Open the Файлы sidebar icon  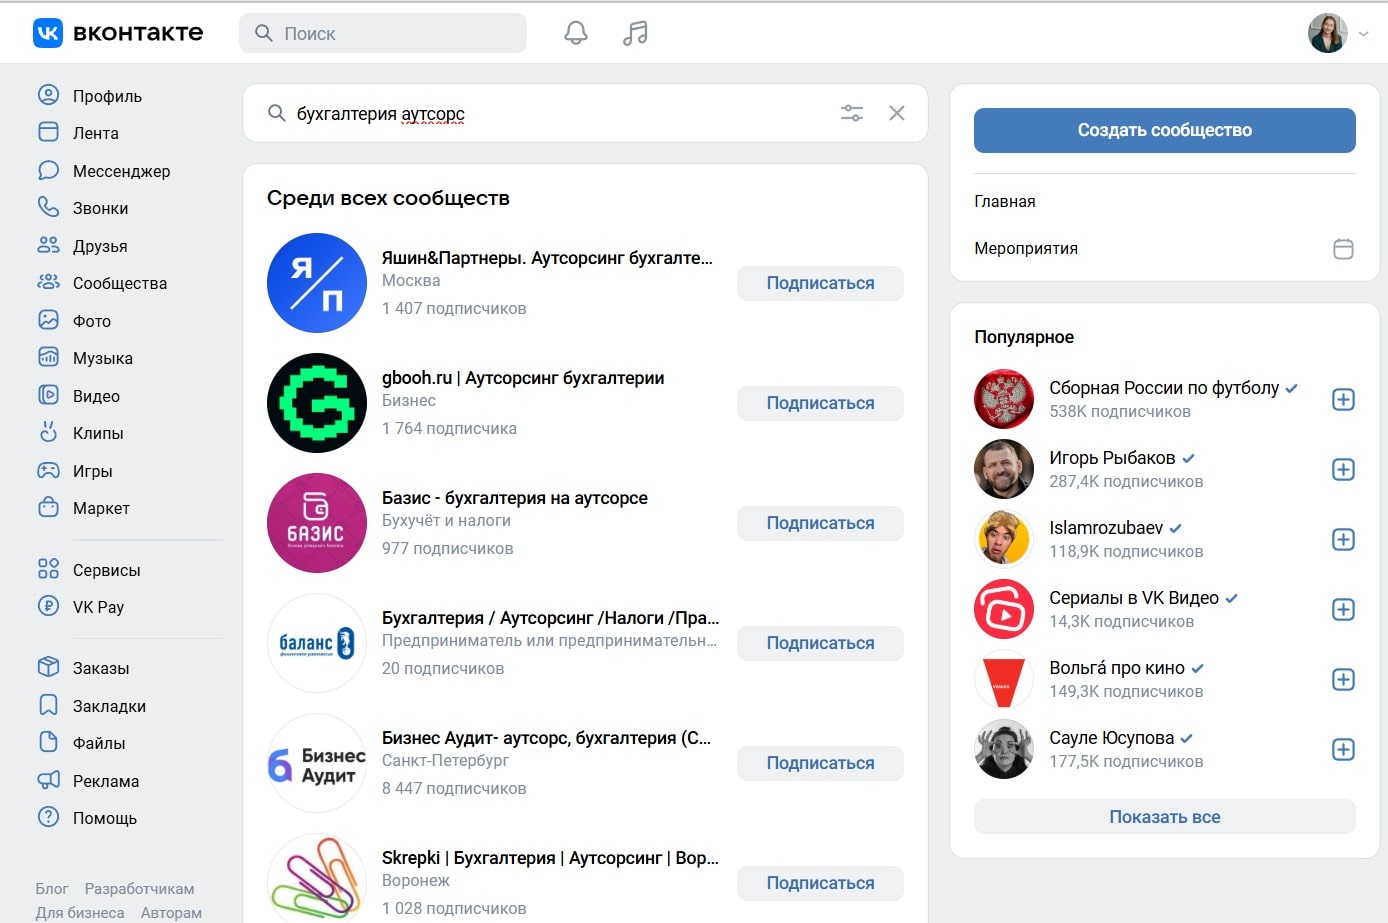pos(48,742)
